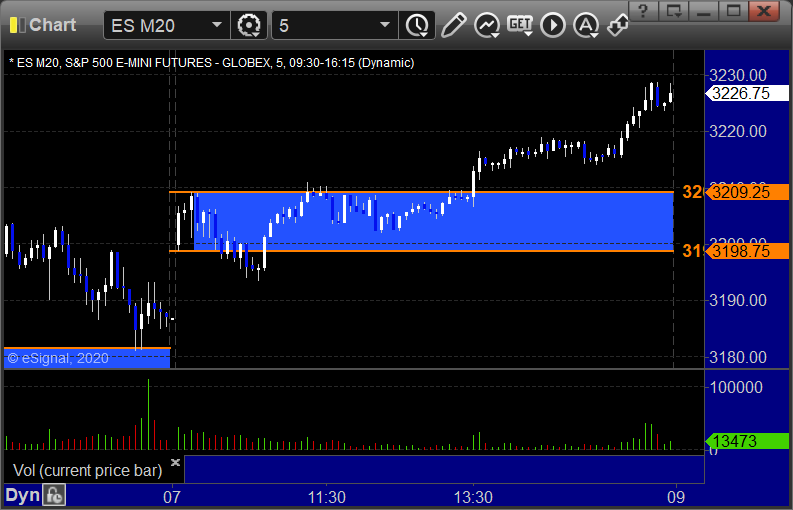The image size is (793, 510).
Task: Click the GET data button icon
Action: click(520, 25)
